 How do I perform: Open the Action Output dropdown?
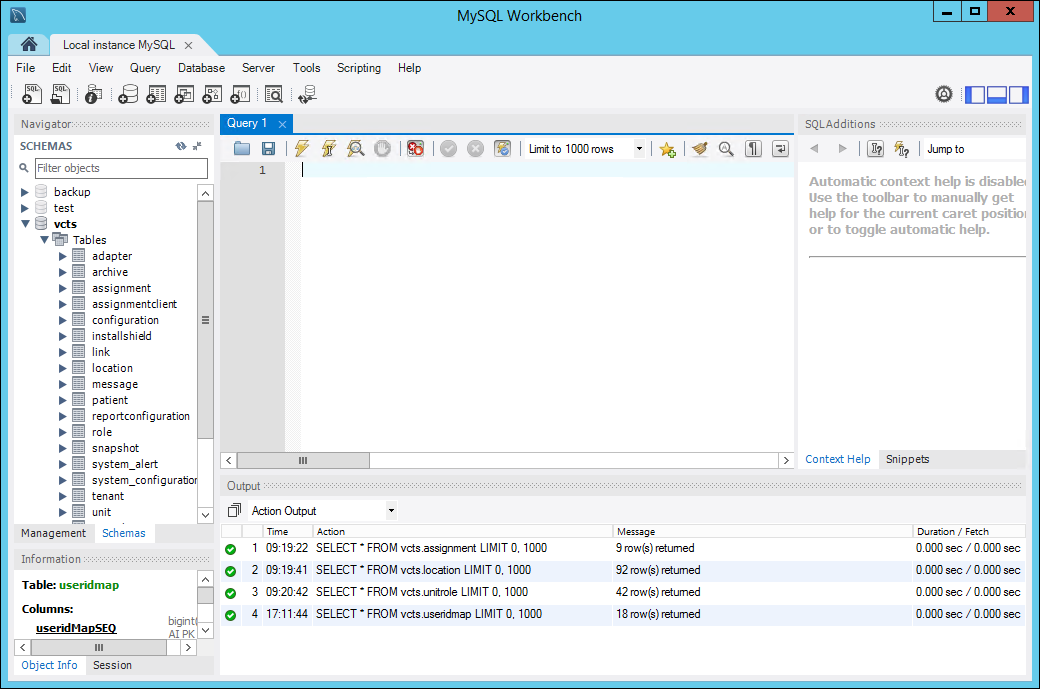click(x=322, y=511)
